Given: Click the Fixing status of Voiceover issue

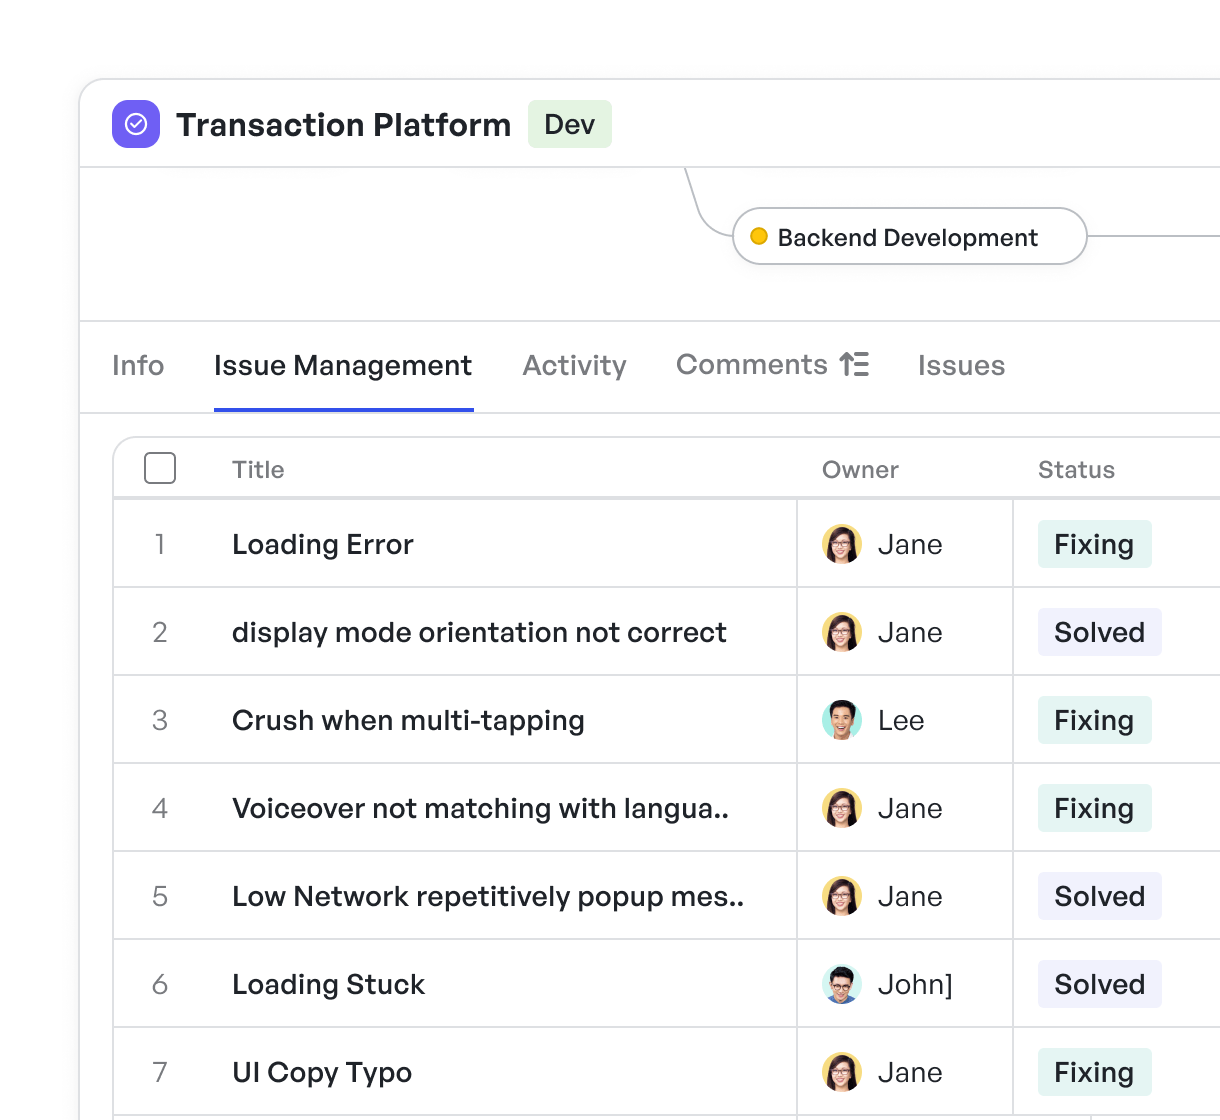Looking at the screenshot, I should [x=1095, y=808].
